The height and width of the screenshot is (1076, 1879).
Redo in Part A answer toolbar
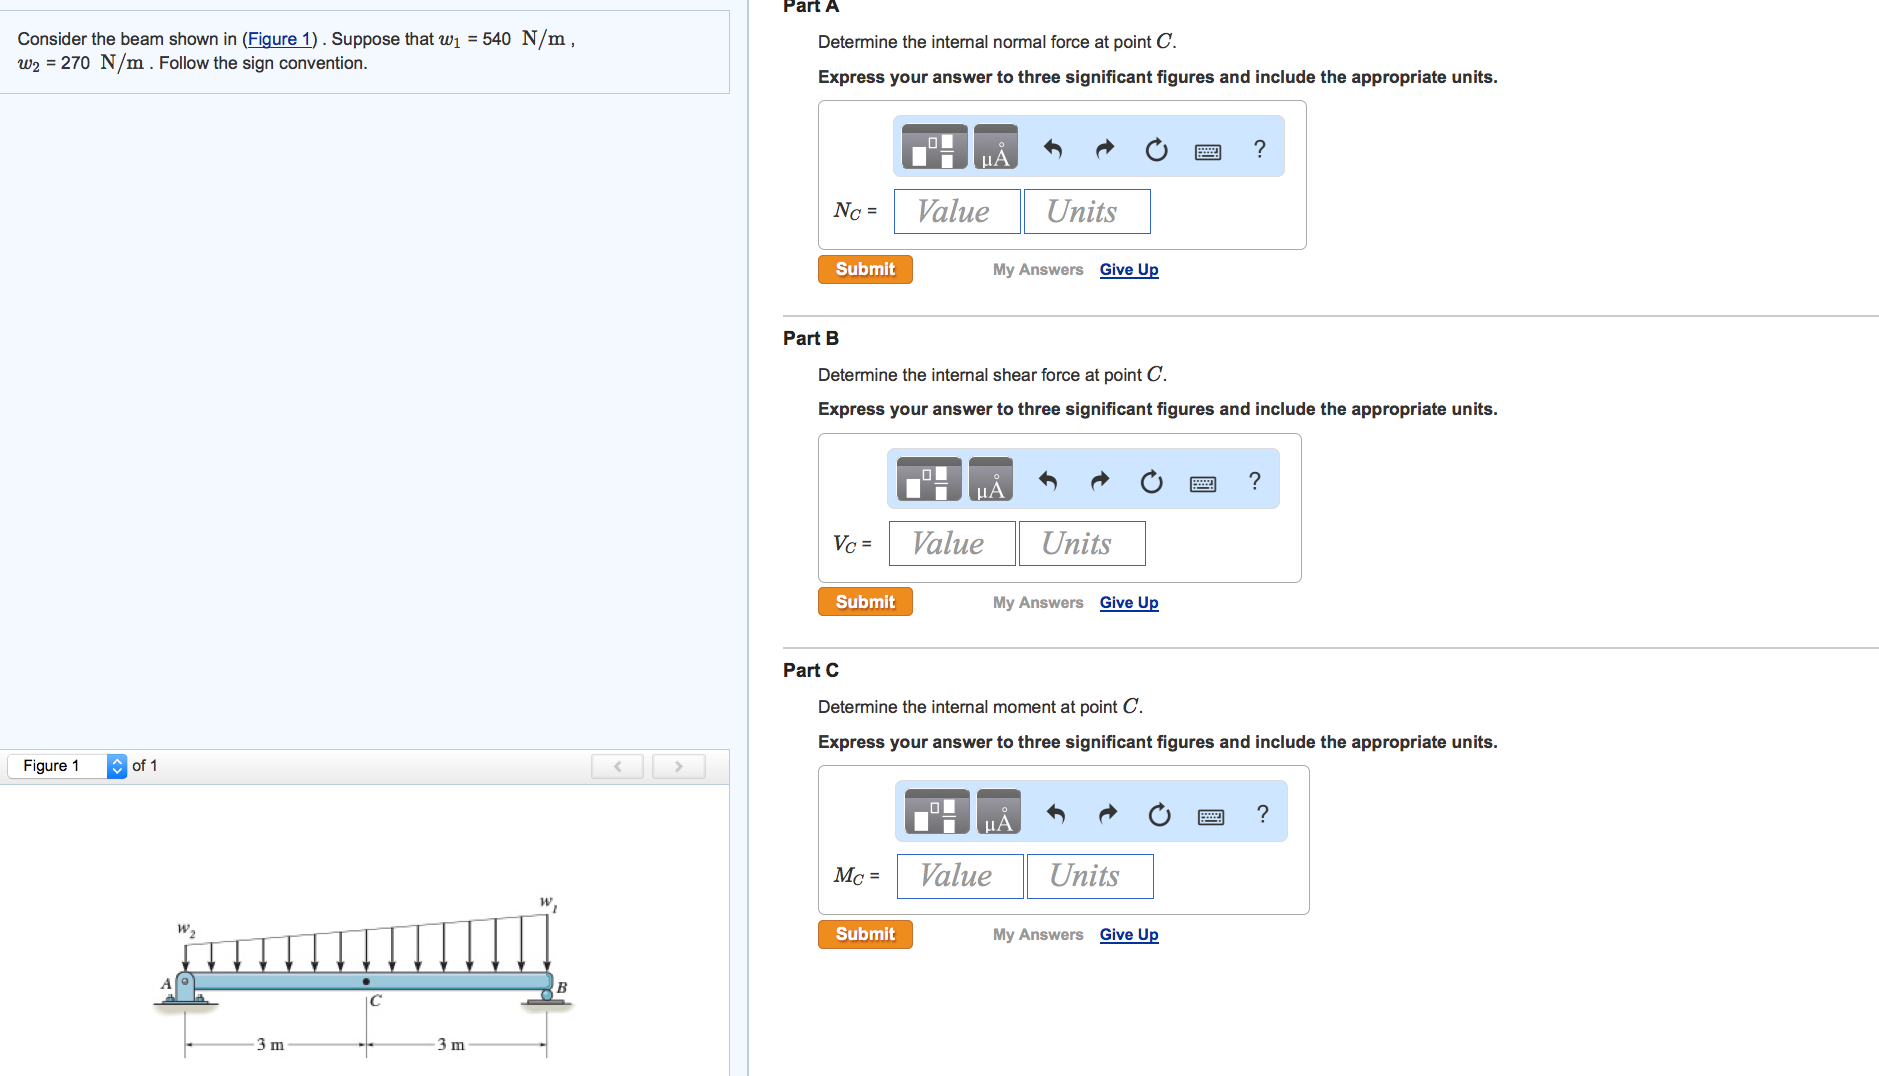[x=1105, y=149]
